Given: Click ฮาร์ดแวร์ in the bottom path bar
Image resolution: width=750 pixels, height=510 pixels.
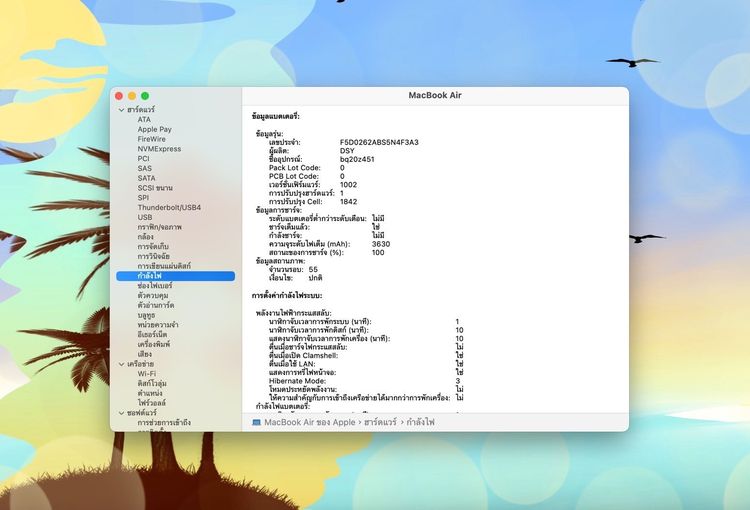Looking at the screenshot, I should [379, 423].
